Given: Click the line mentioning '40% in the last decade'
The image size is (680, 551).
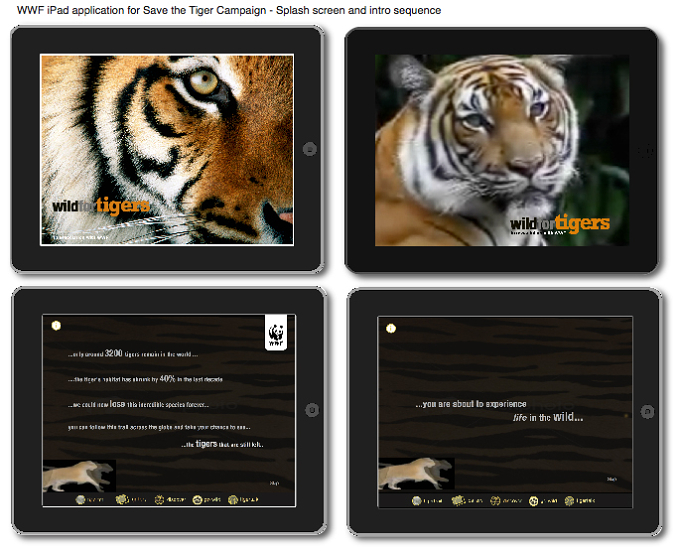Looking at the screenshot, I should tap(145, 378).
